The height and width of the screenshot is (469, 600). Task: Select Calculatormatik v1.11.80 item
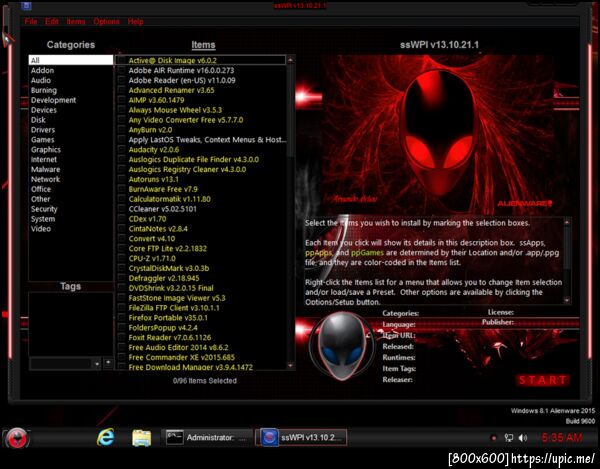170,199
